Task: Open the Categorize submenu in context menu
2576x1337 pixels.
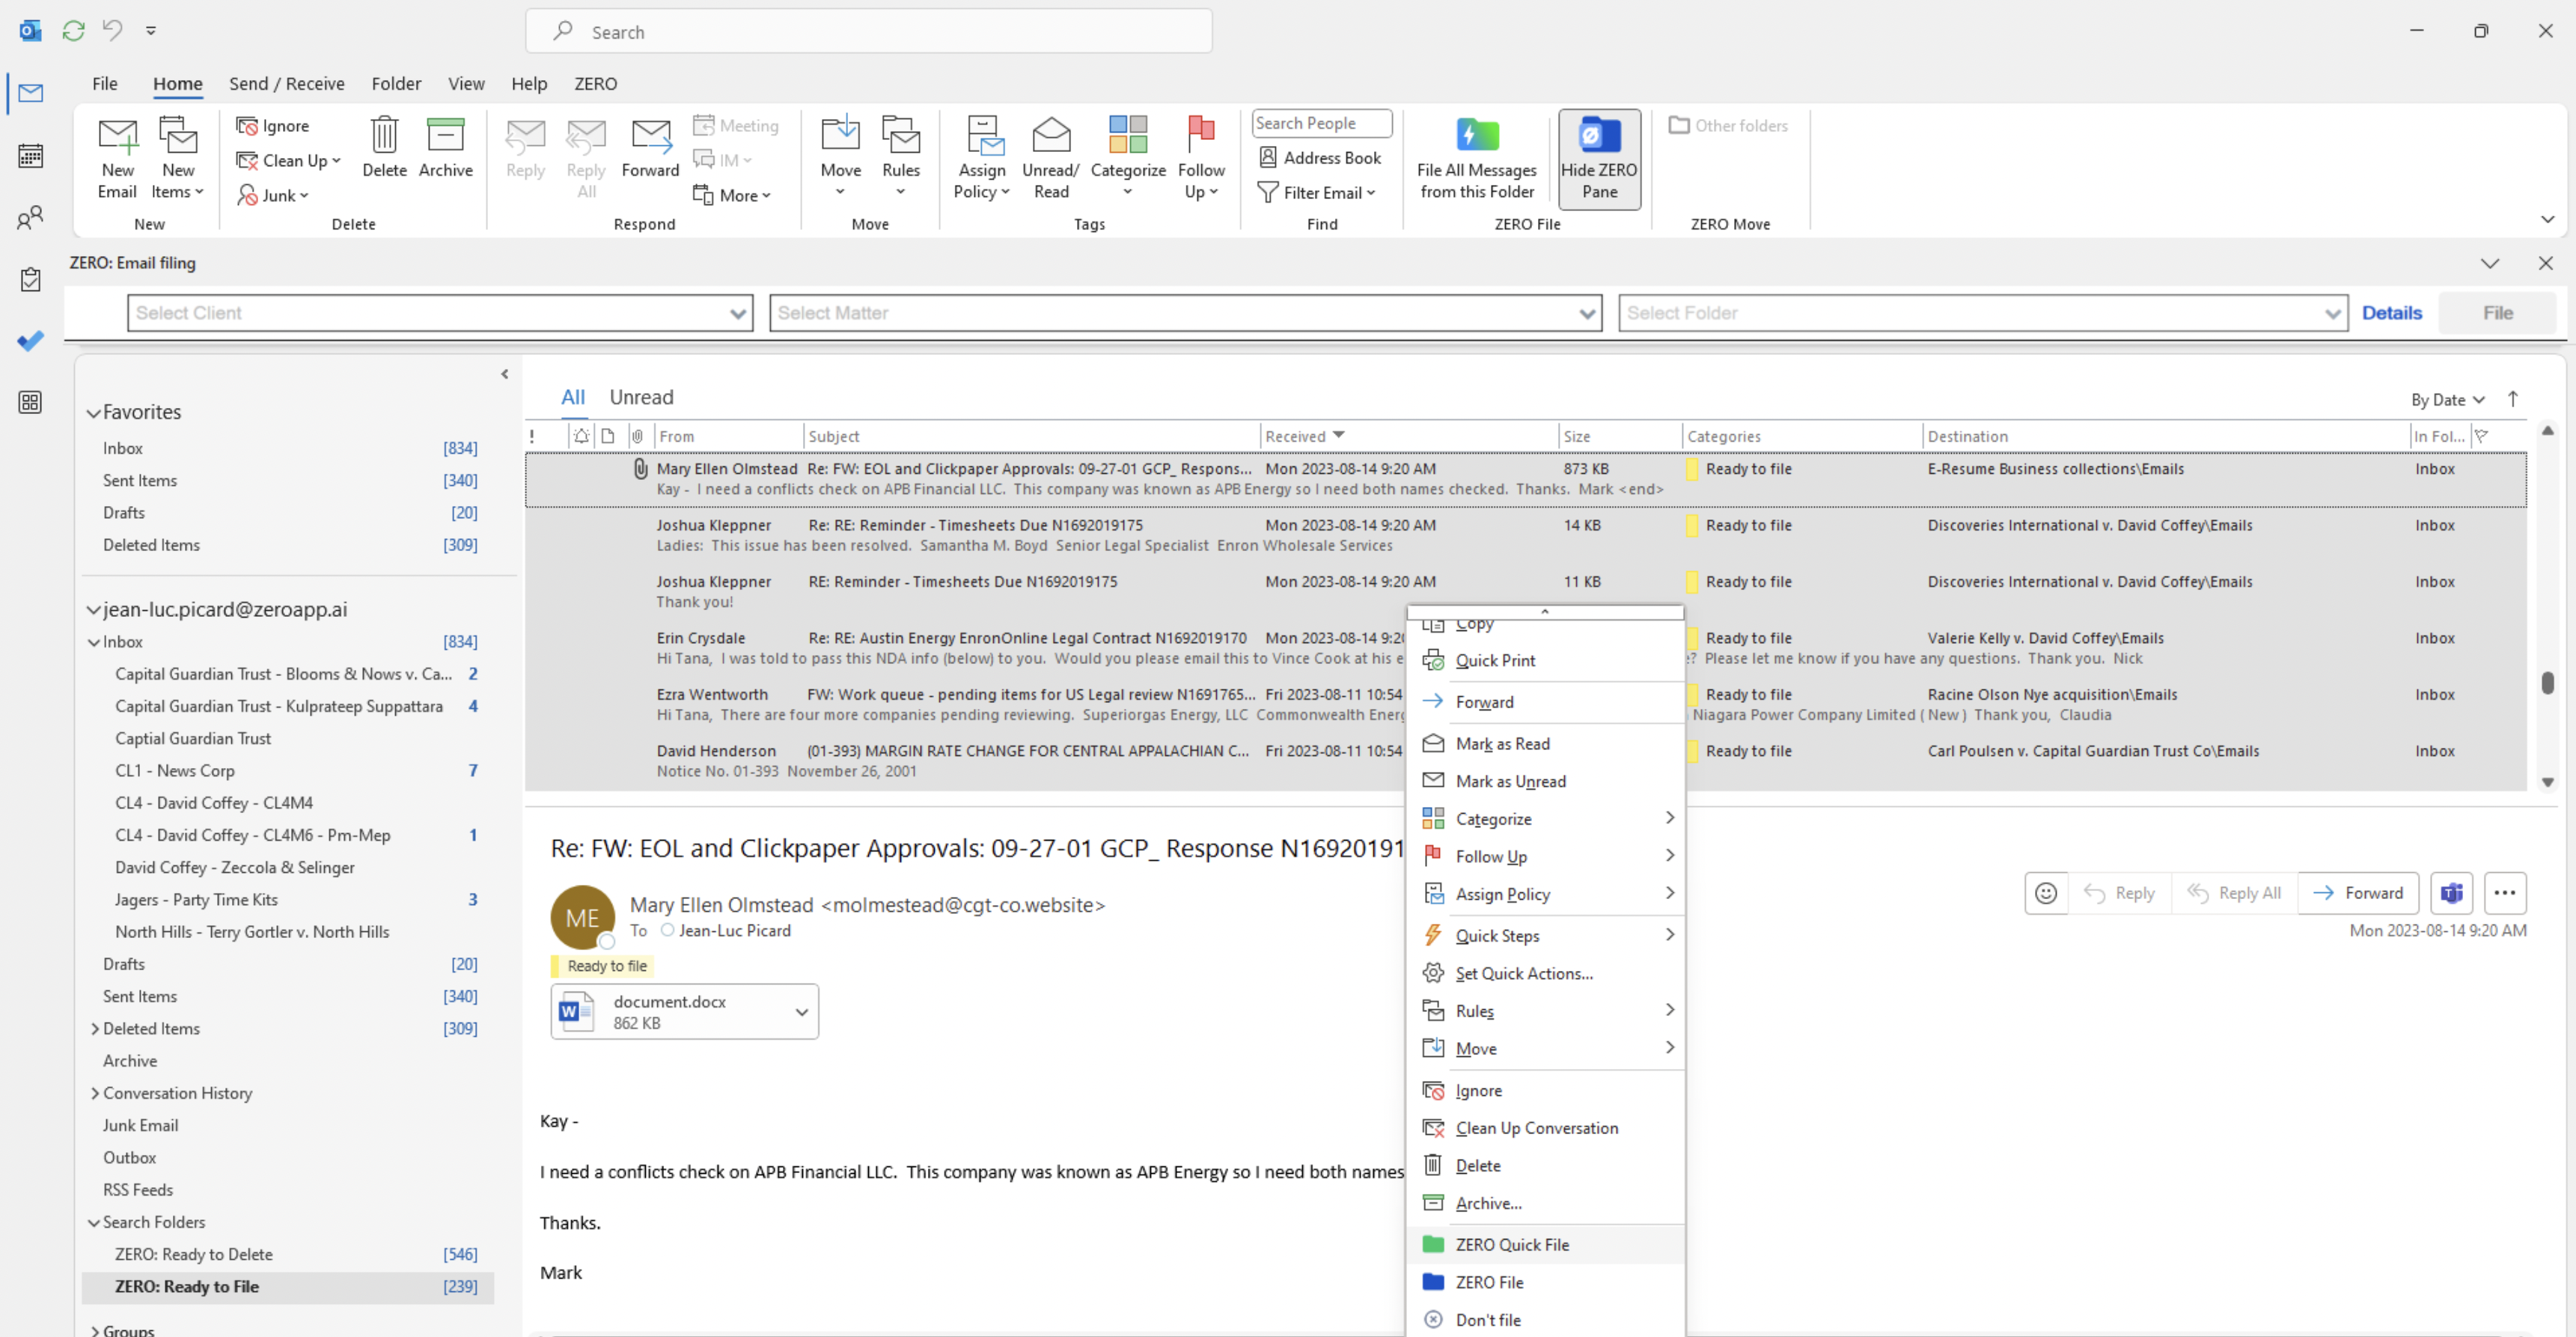Action: pyautogui.click(x=1545, y=819)
